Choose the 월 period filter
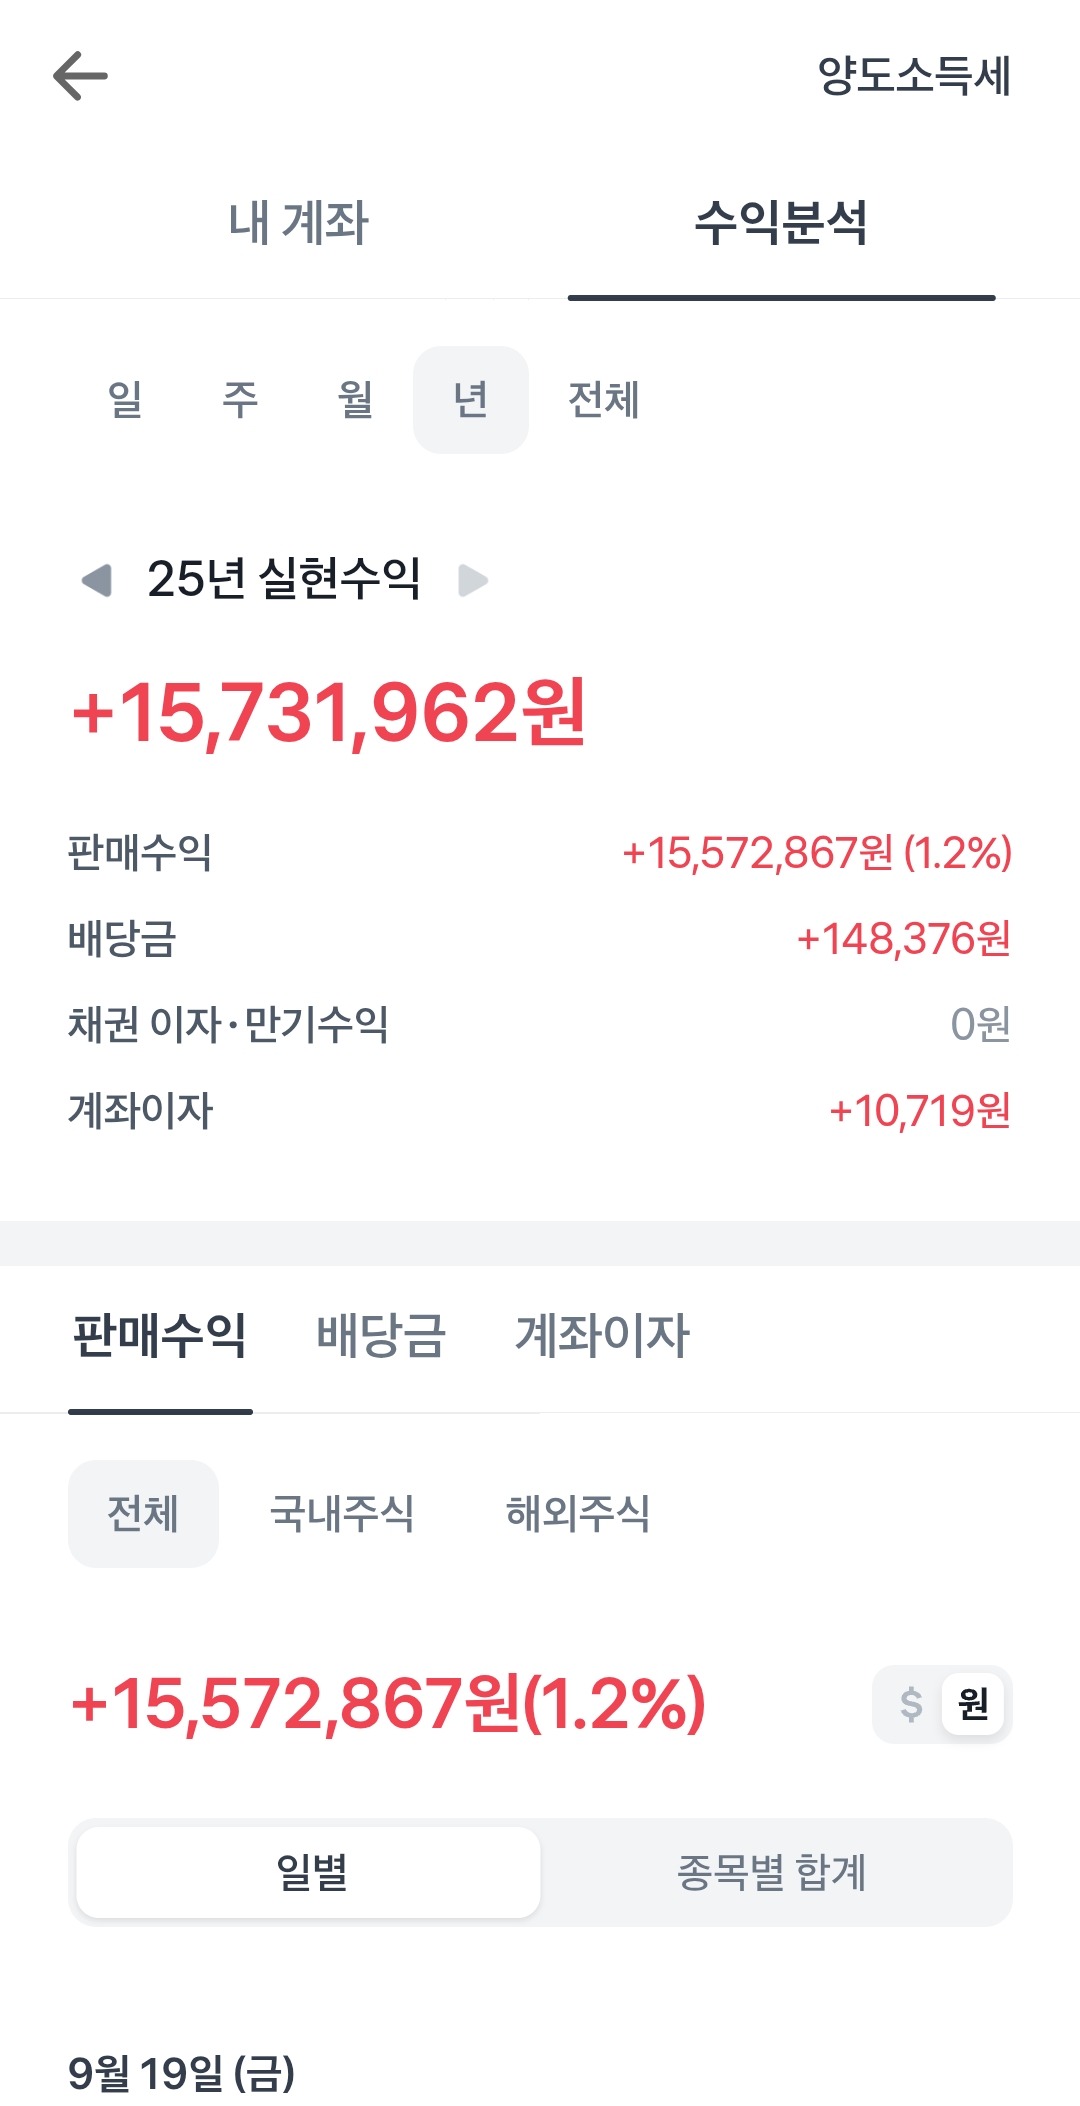Image resolution: width=1080 pixels, height=2106 pixels. (x=355, y=400)
